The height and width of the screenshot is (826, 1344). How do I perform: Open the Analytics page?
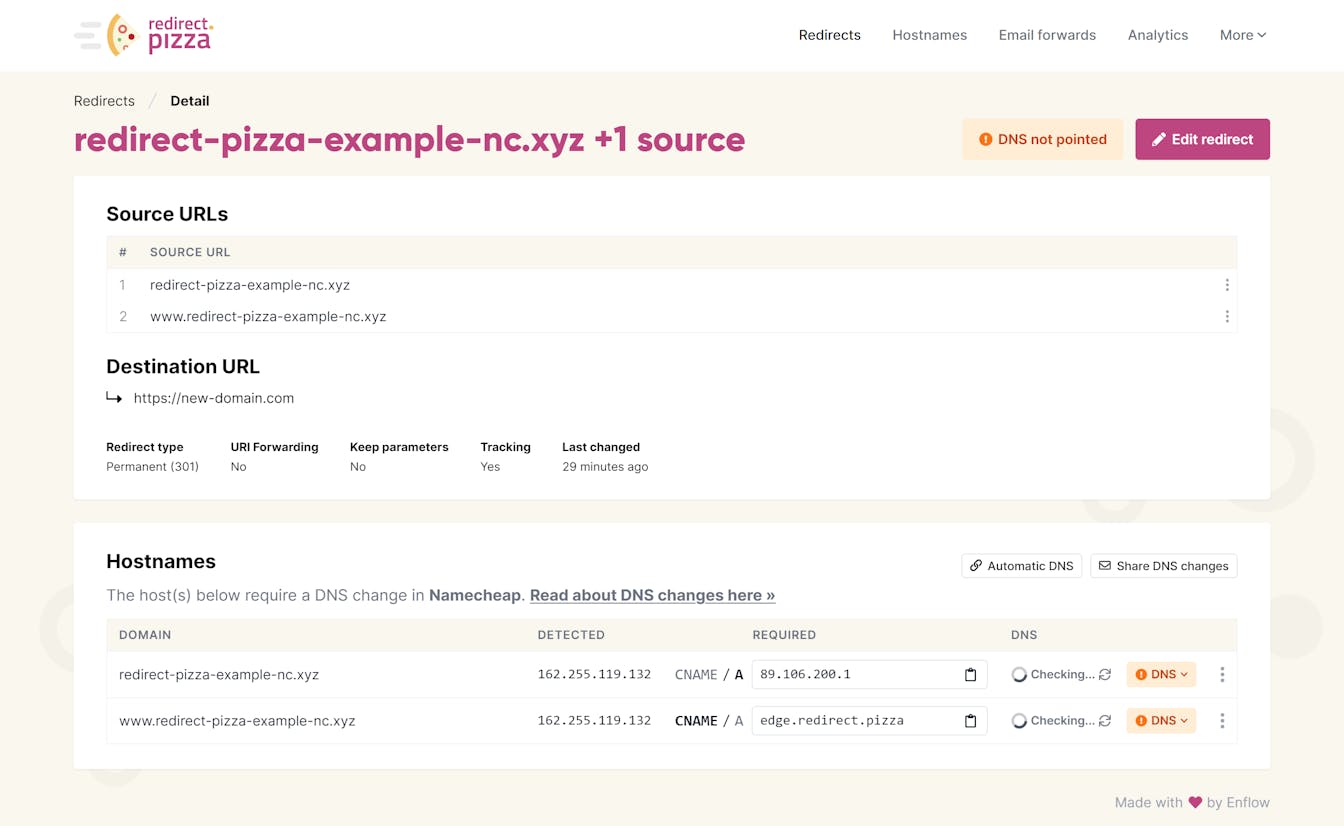(1157, 35)
